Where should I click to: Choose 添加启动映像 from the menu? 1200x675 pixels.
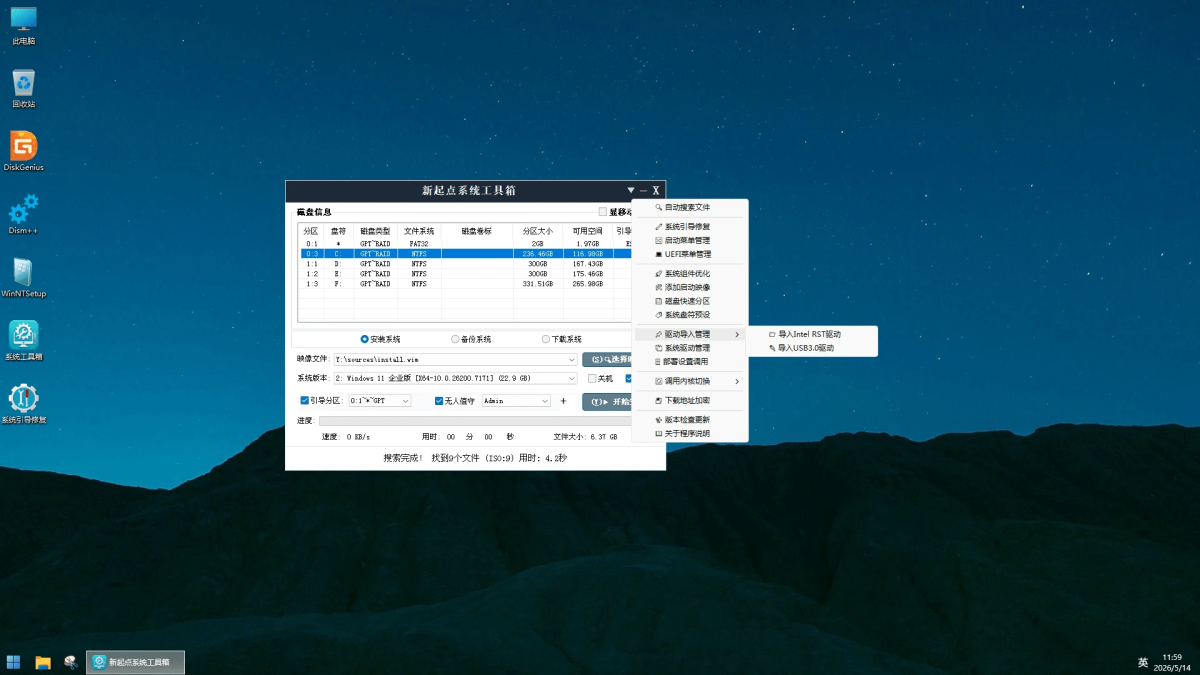[690, 287]
